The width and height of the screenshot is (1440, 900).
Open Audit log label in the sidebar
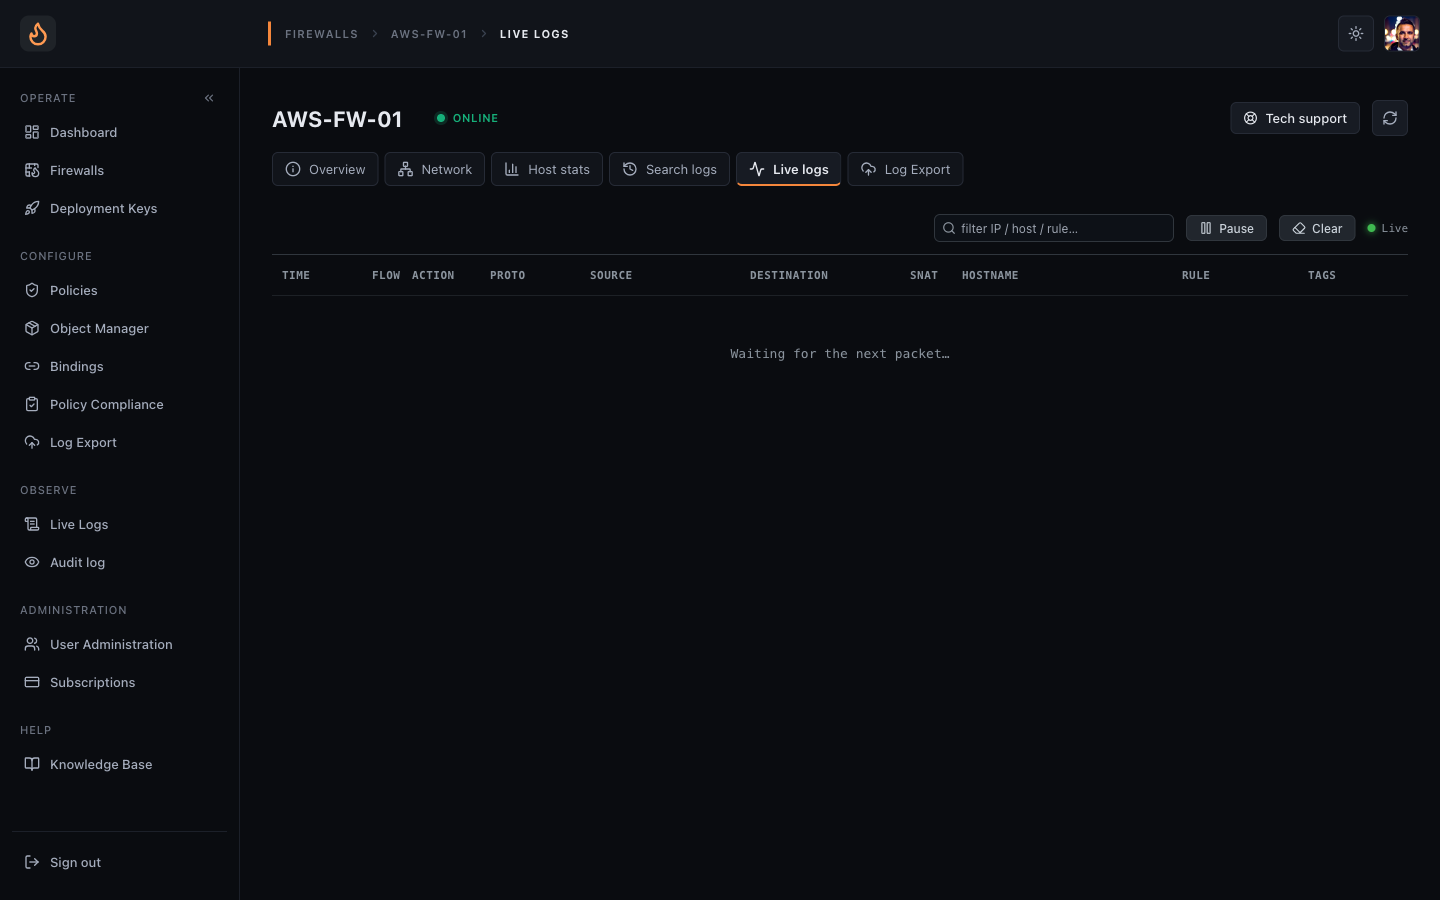77,562
